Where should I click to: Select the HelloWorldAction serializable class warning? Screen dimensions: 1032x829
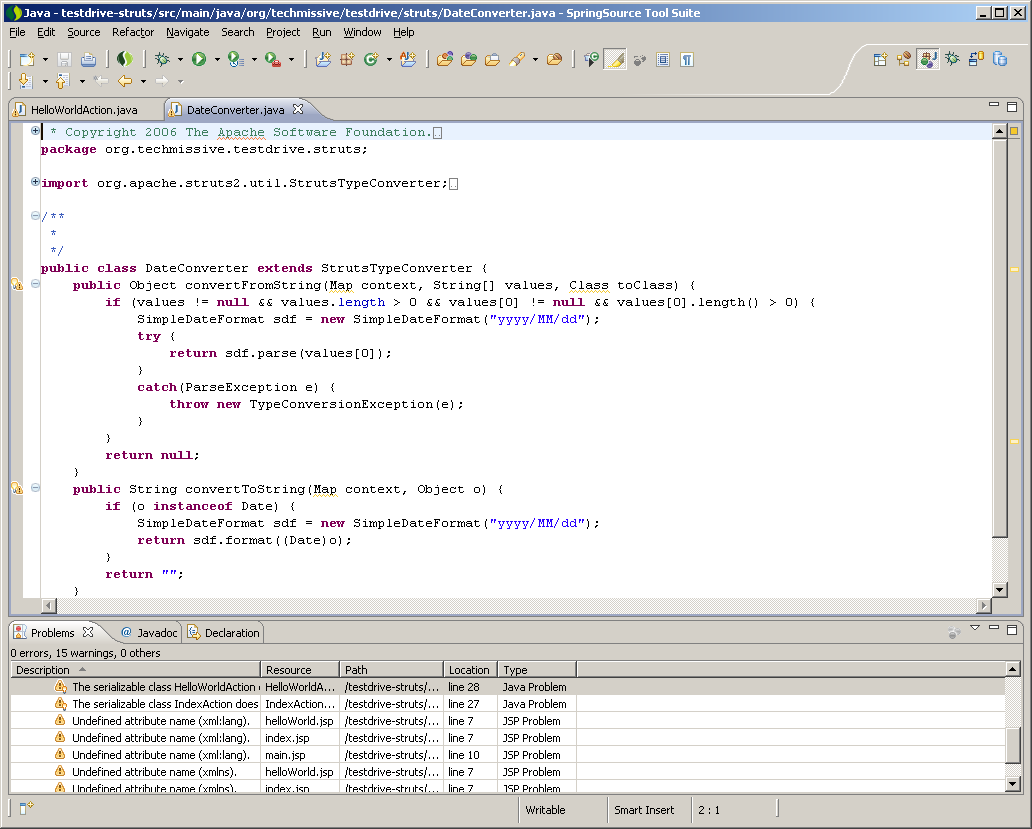(507, 687)
